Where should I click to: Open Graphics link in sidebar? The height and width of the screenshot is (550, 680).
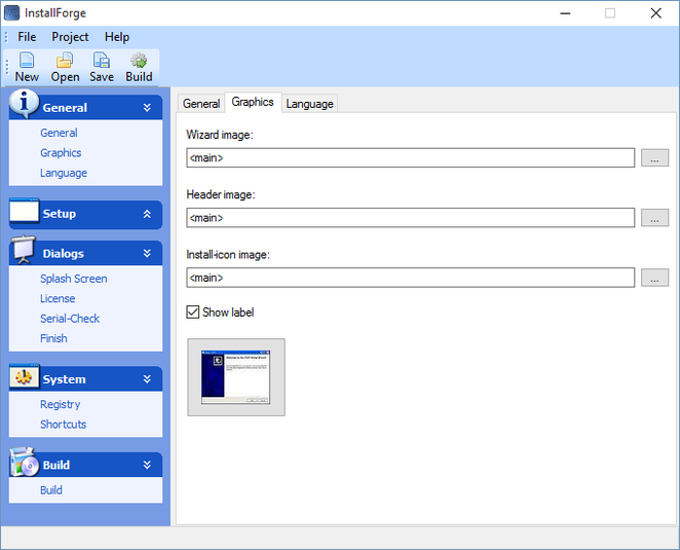(61, 153)
